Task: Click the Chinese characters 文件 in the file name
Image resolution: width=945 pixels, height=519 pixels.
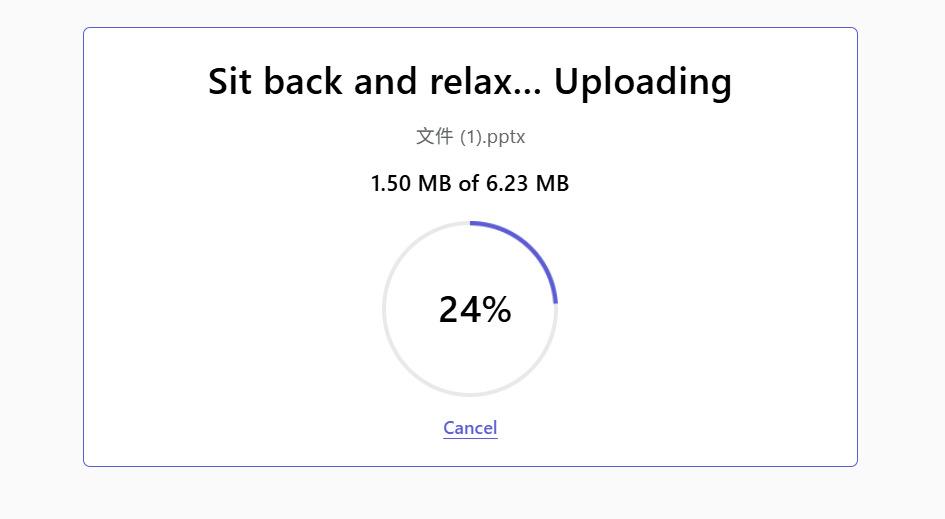Action: point(434,137)
